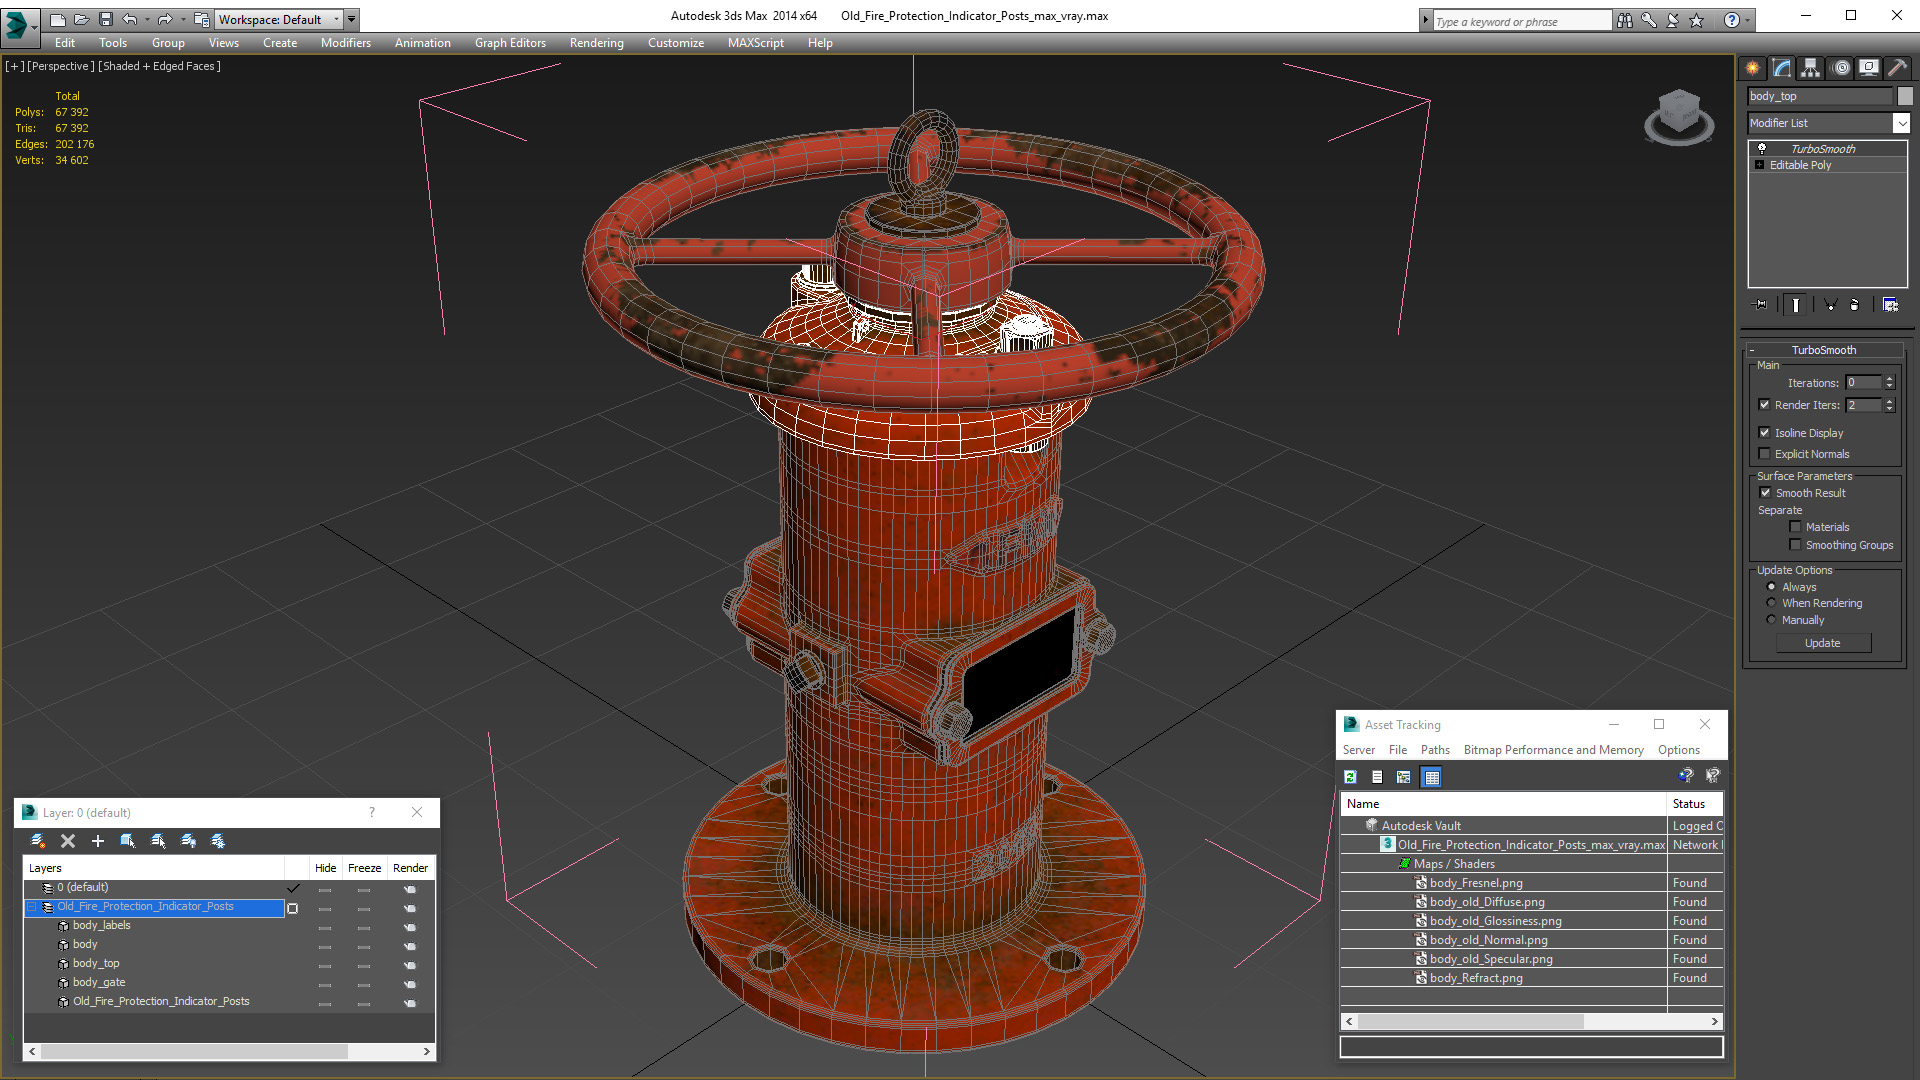Expand the search field arrow in InfoCenter
Image resolution: width=1920 pixels, height=1080 pixels.
tap(1426, 20)
